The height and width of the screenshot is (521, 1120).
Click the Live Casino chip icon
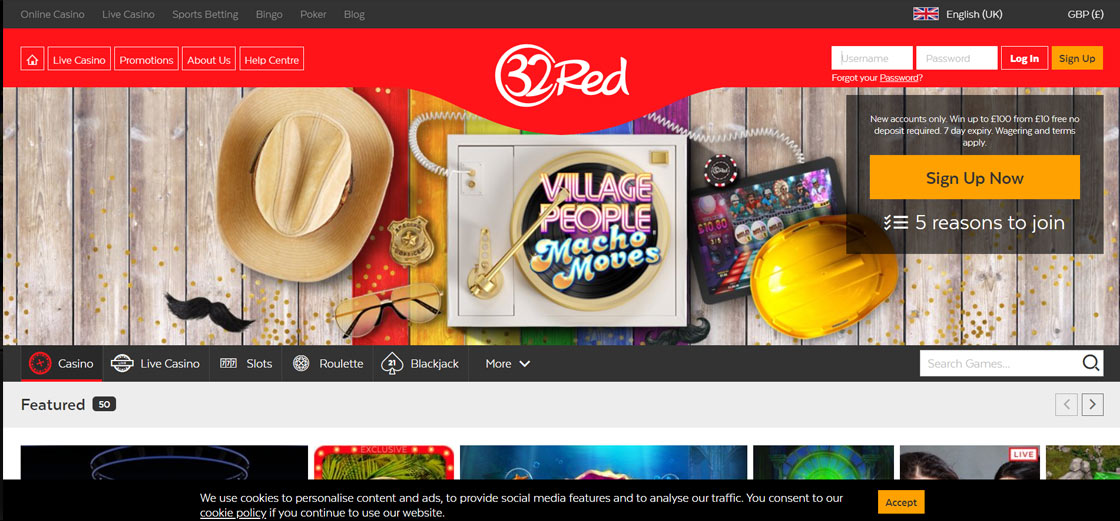123,364
